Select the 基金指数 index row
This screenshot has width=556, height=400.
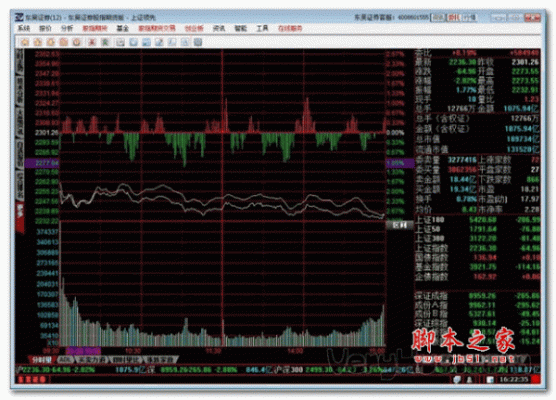coord(477,267)
